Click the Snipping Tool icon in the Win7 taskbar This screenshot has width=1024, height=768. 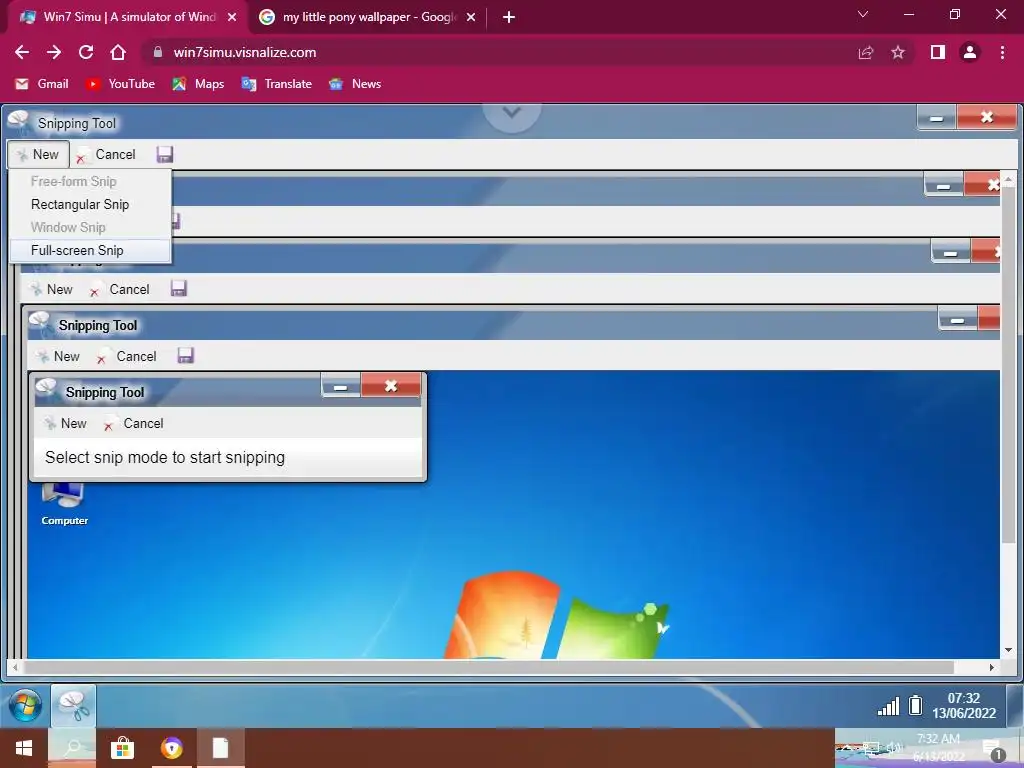pos(74,706)
